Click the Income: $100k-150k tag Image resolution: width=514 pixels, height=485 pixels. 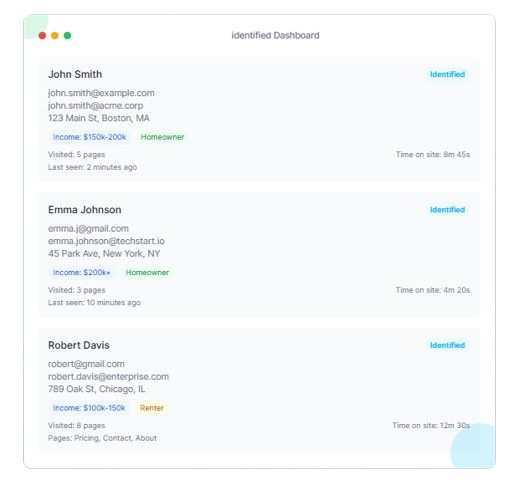pos(89,408)
